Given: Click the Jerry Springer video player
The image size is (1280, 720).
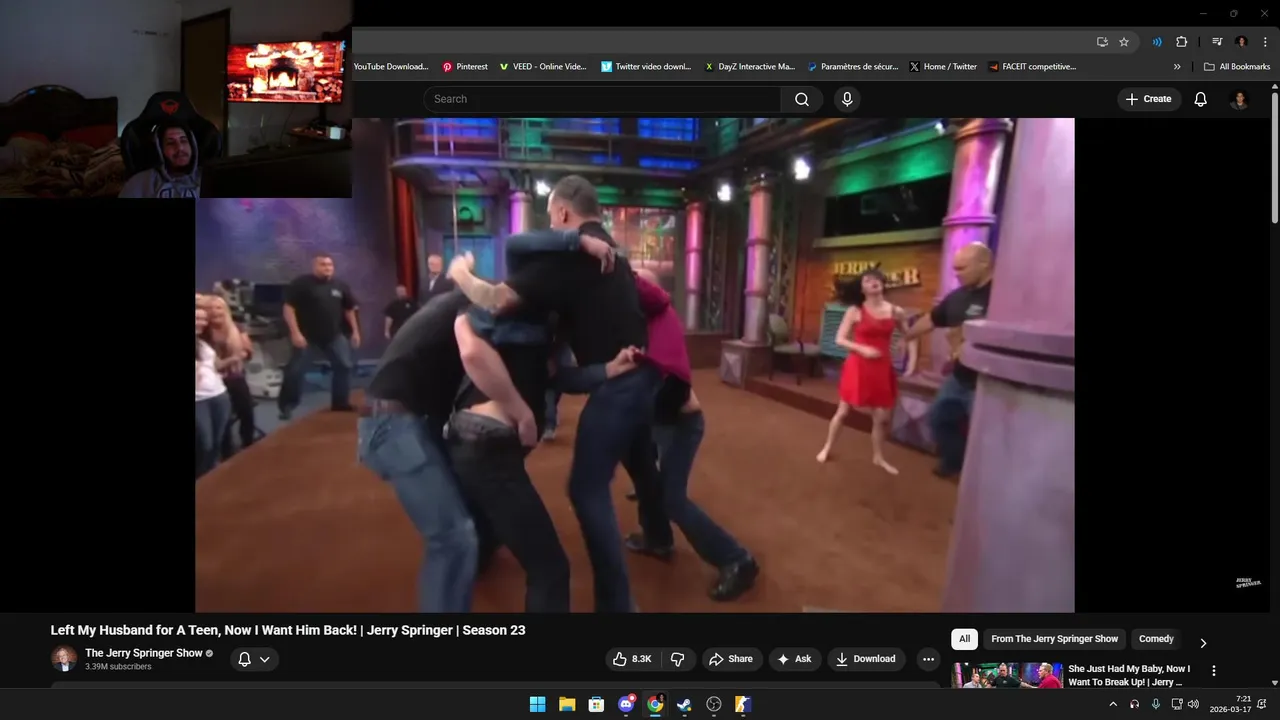Looking at the screenshot, I should click(635, 365).
